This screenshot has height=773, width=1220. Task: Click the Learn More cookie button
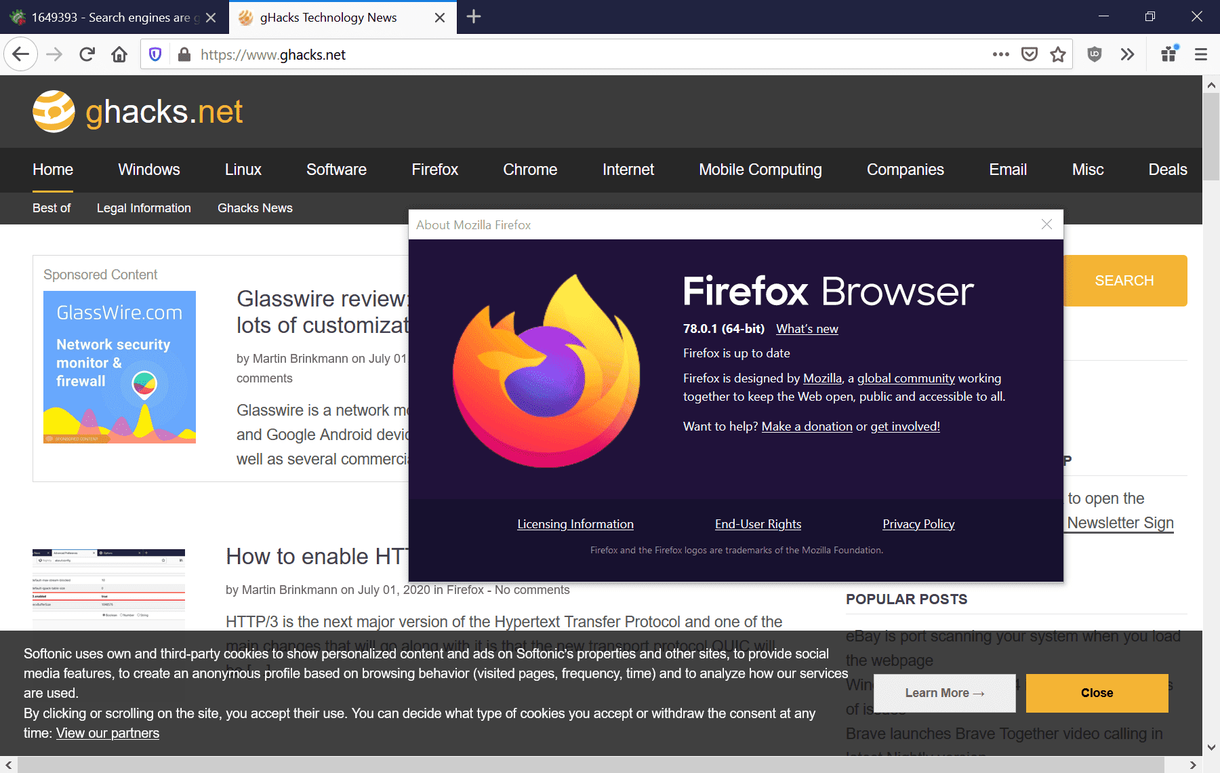945,693
